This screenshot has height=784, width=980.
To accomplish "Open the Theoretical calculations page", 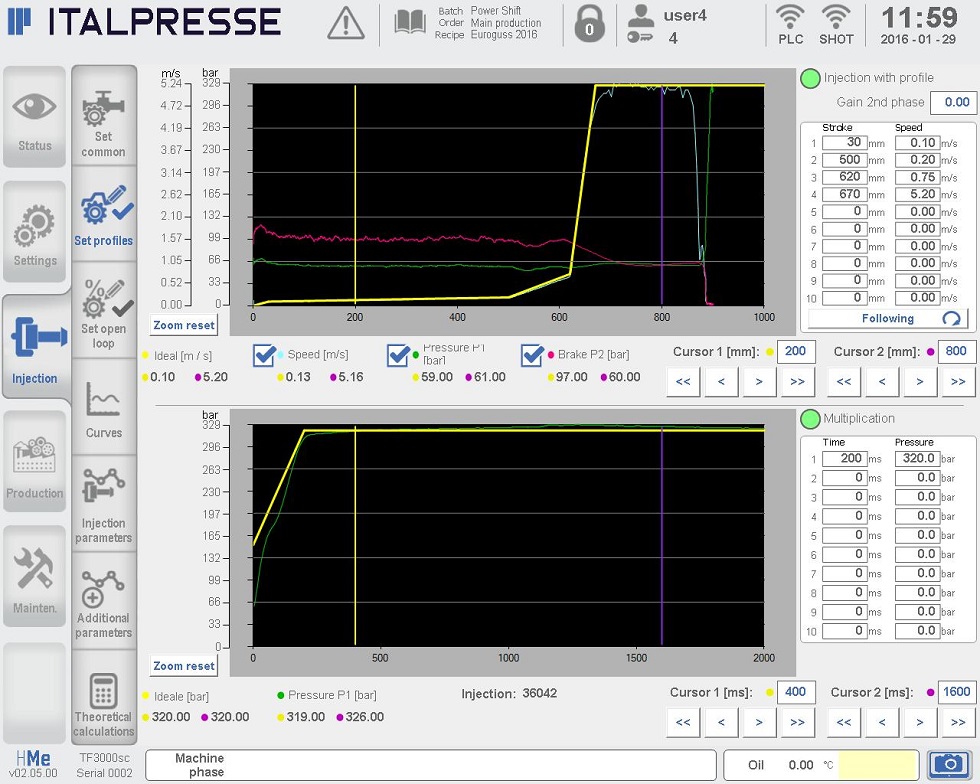I will (x=104, y=696).
